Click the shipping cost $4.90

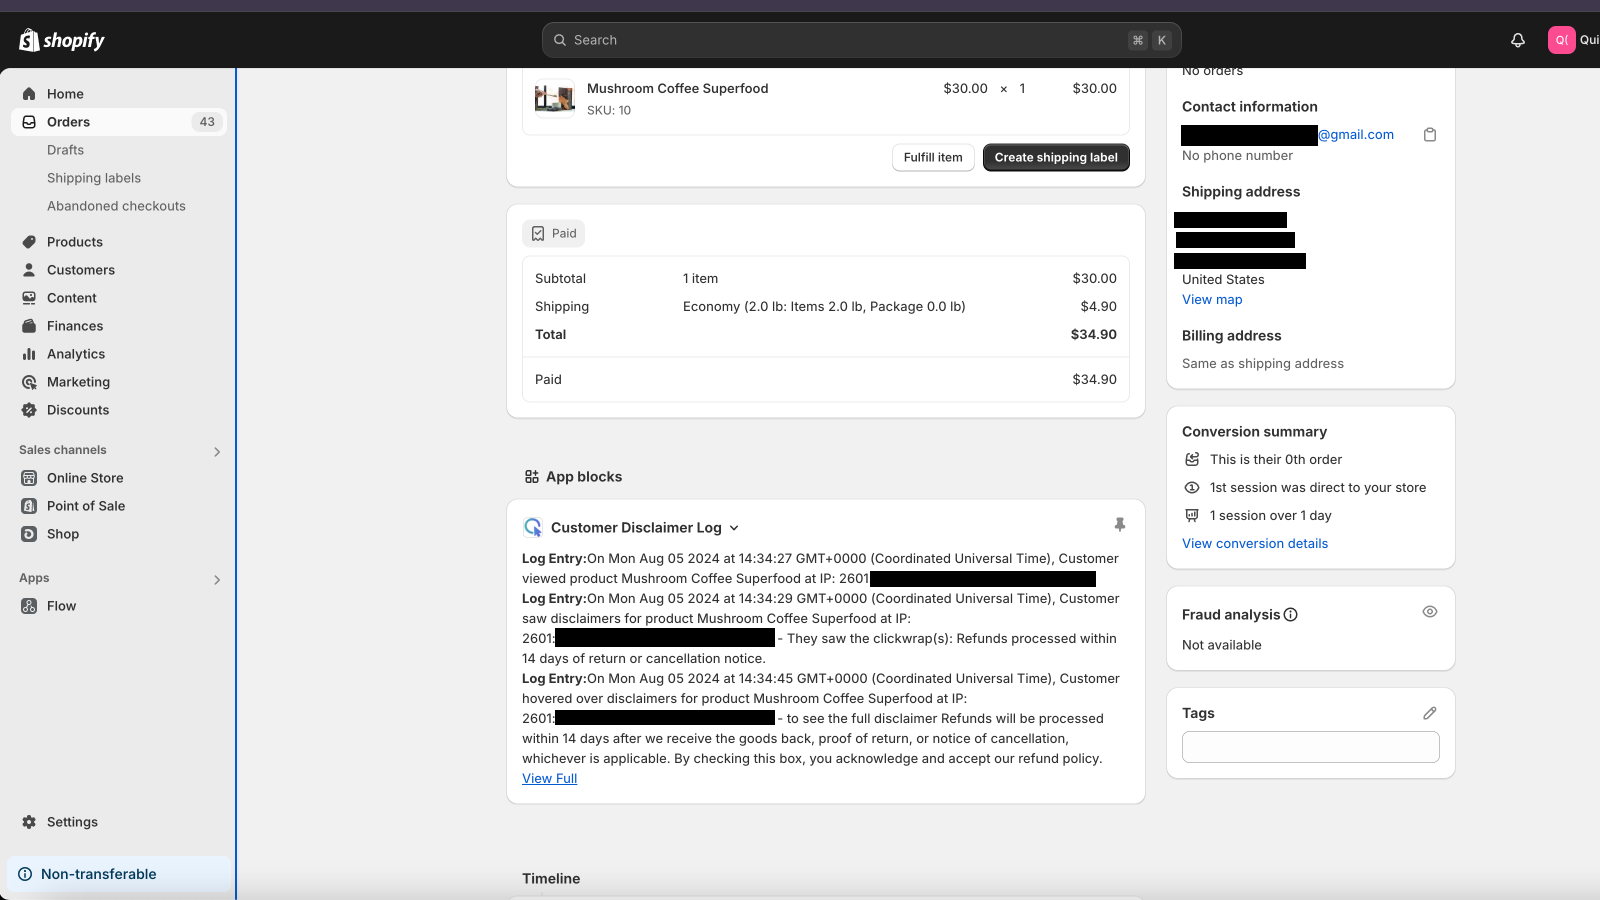1098,307
